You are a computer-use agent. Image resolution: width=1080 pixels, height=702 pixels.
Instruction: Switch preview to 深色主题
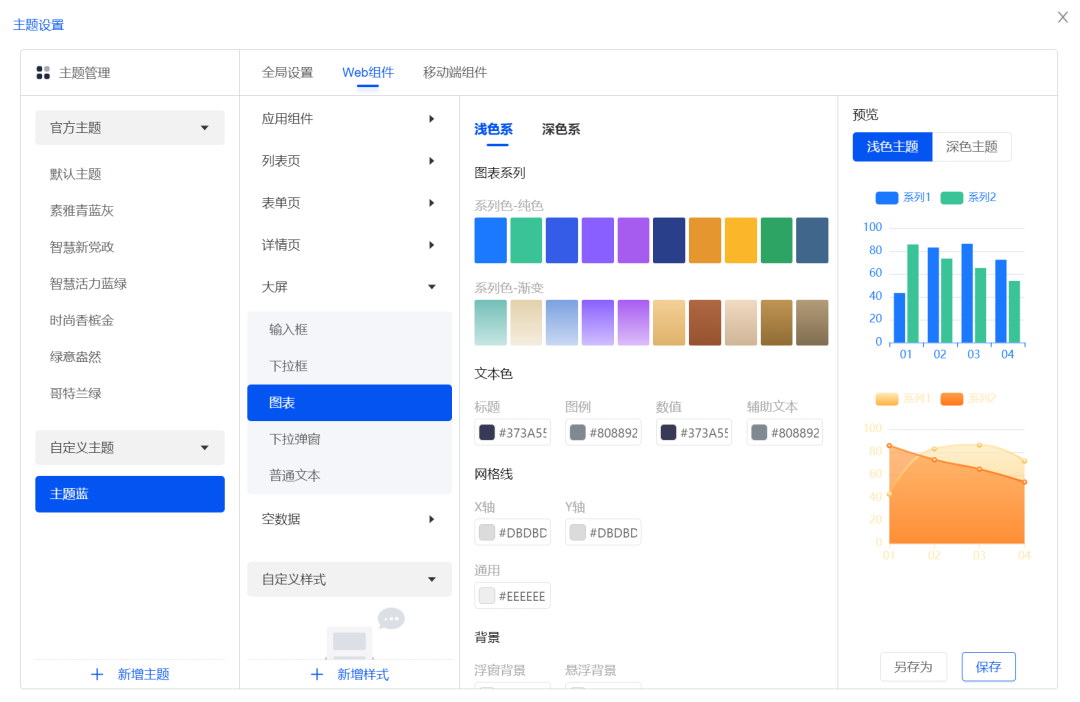(971, 147)
